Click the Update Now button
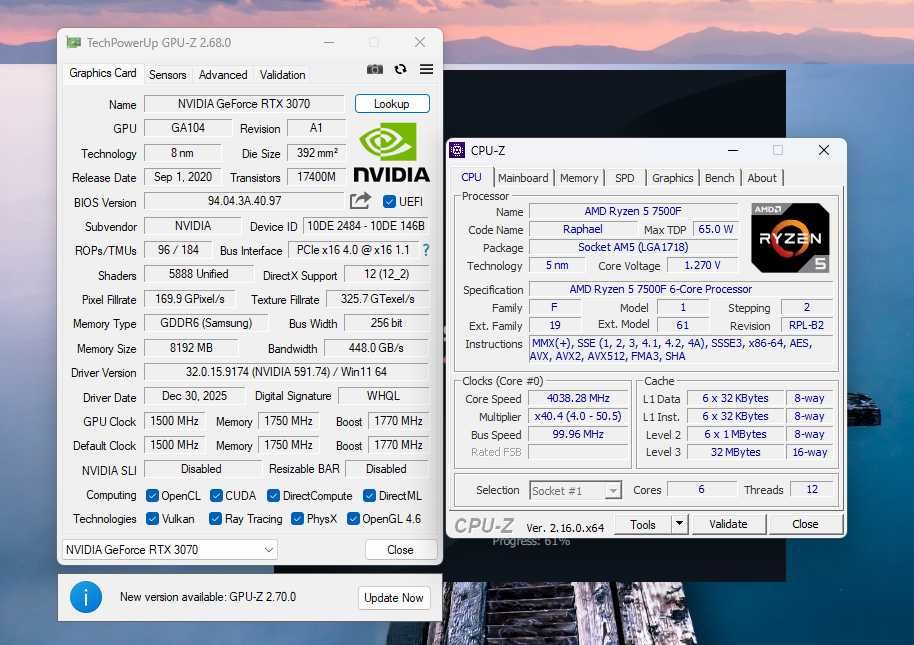Screen dimensions: 914x645 tap(393, 598)
